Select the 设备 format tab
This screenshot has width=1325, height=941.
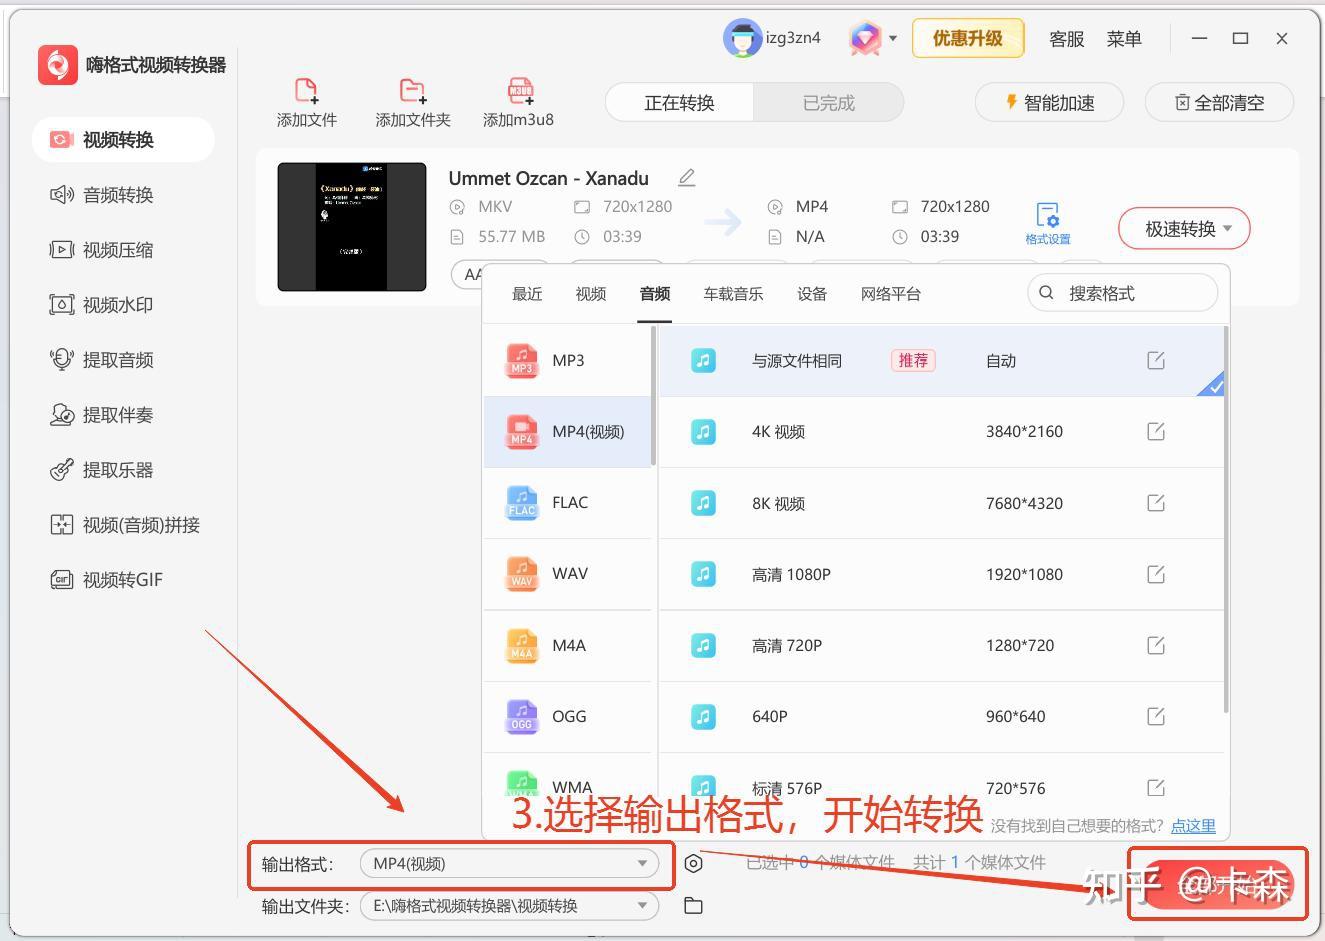pos(812,294)
